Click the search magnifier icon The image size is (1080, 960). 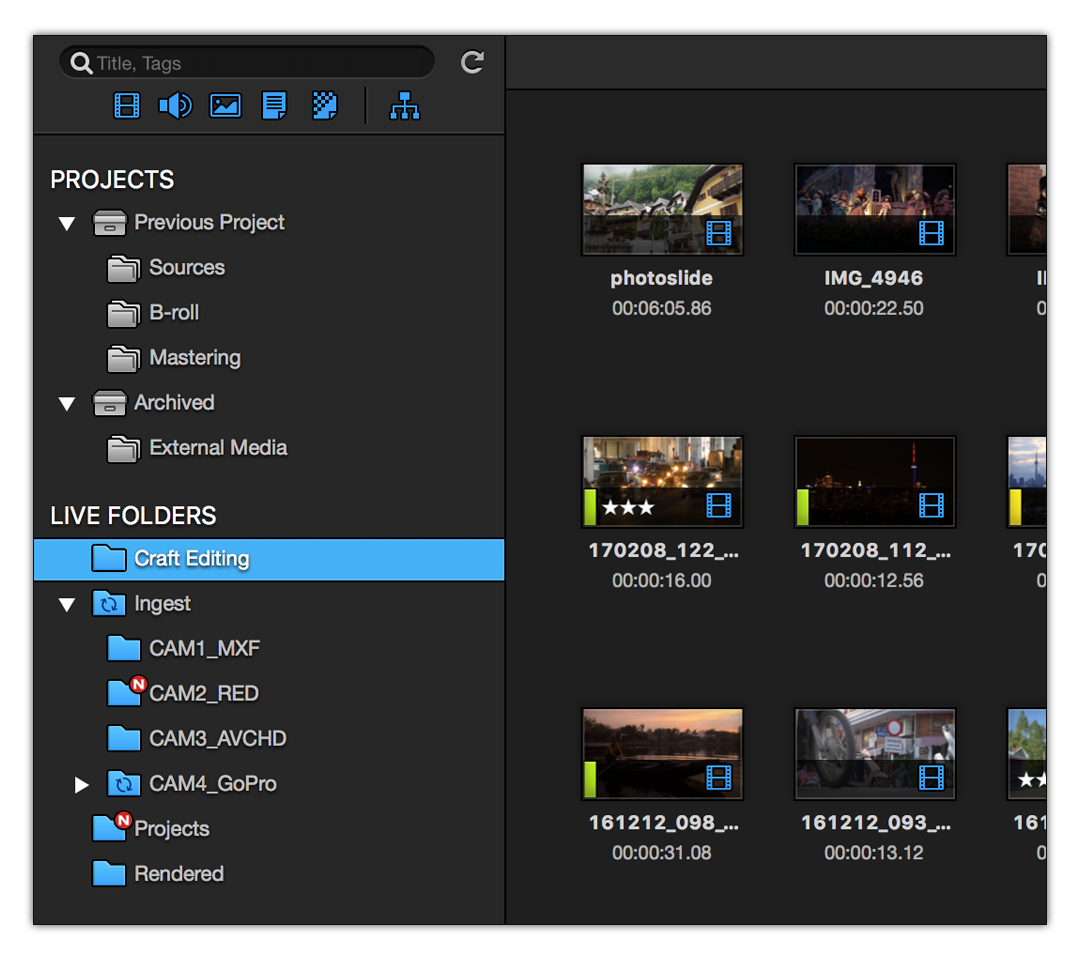point(80,62)
